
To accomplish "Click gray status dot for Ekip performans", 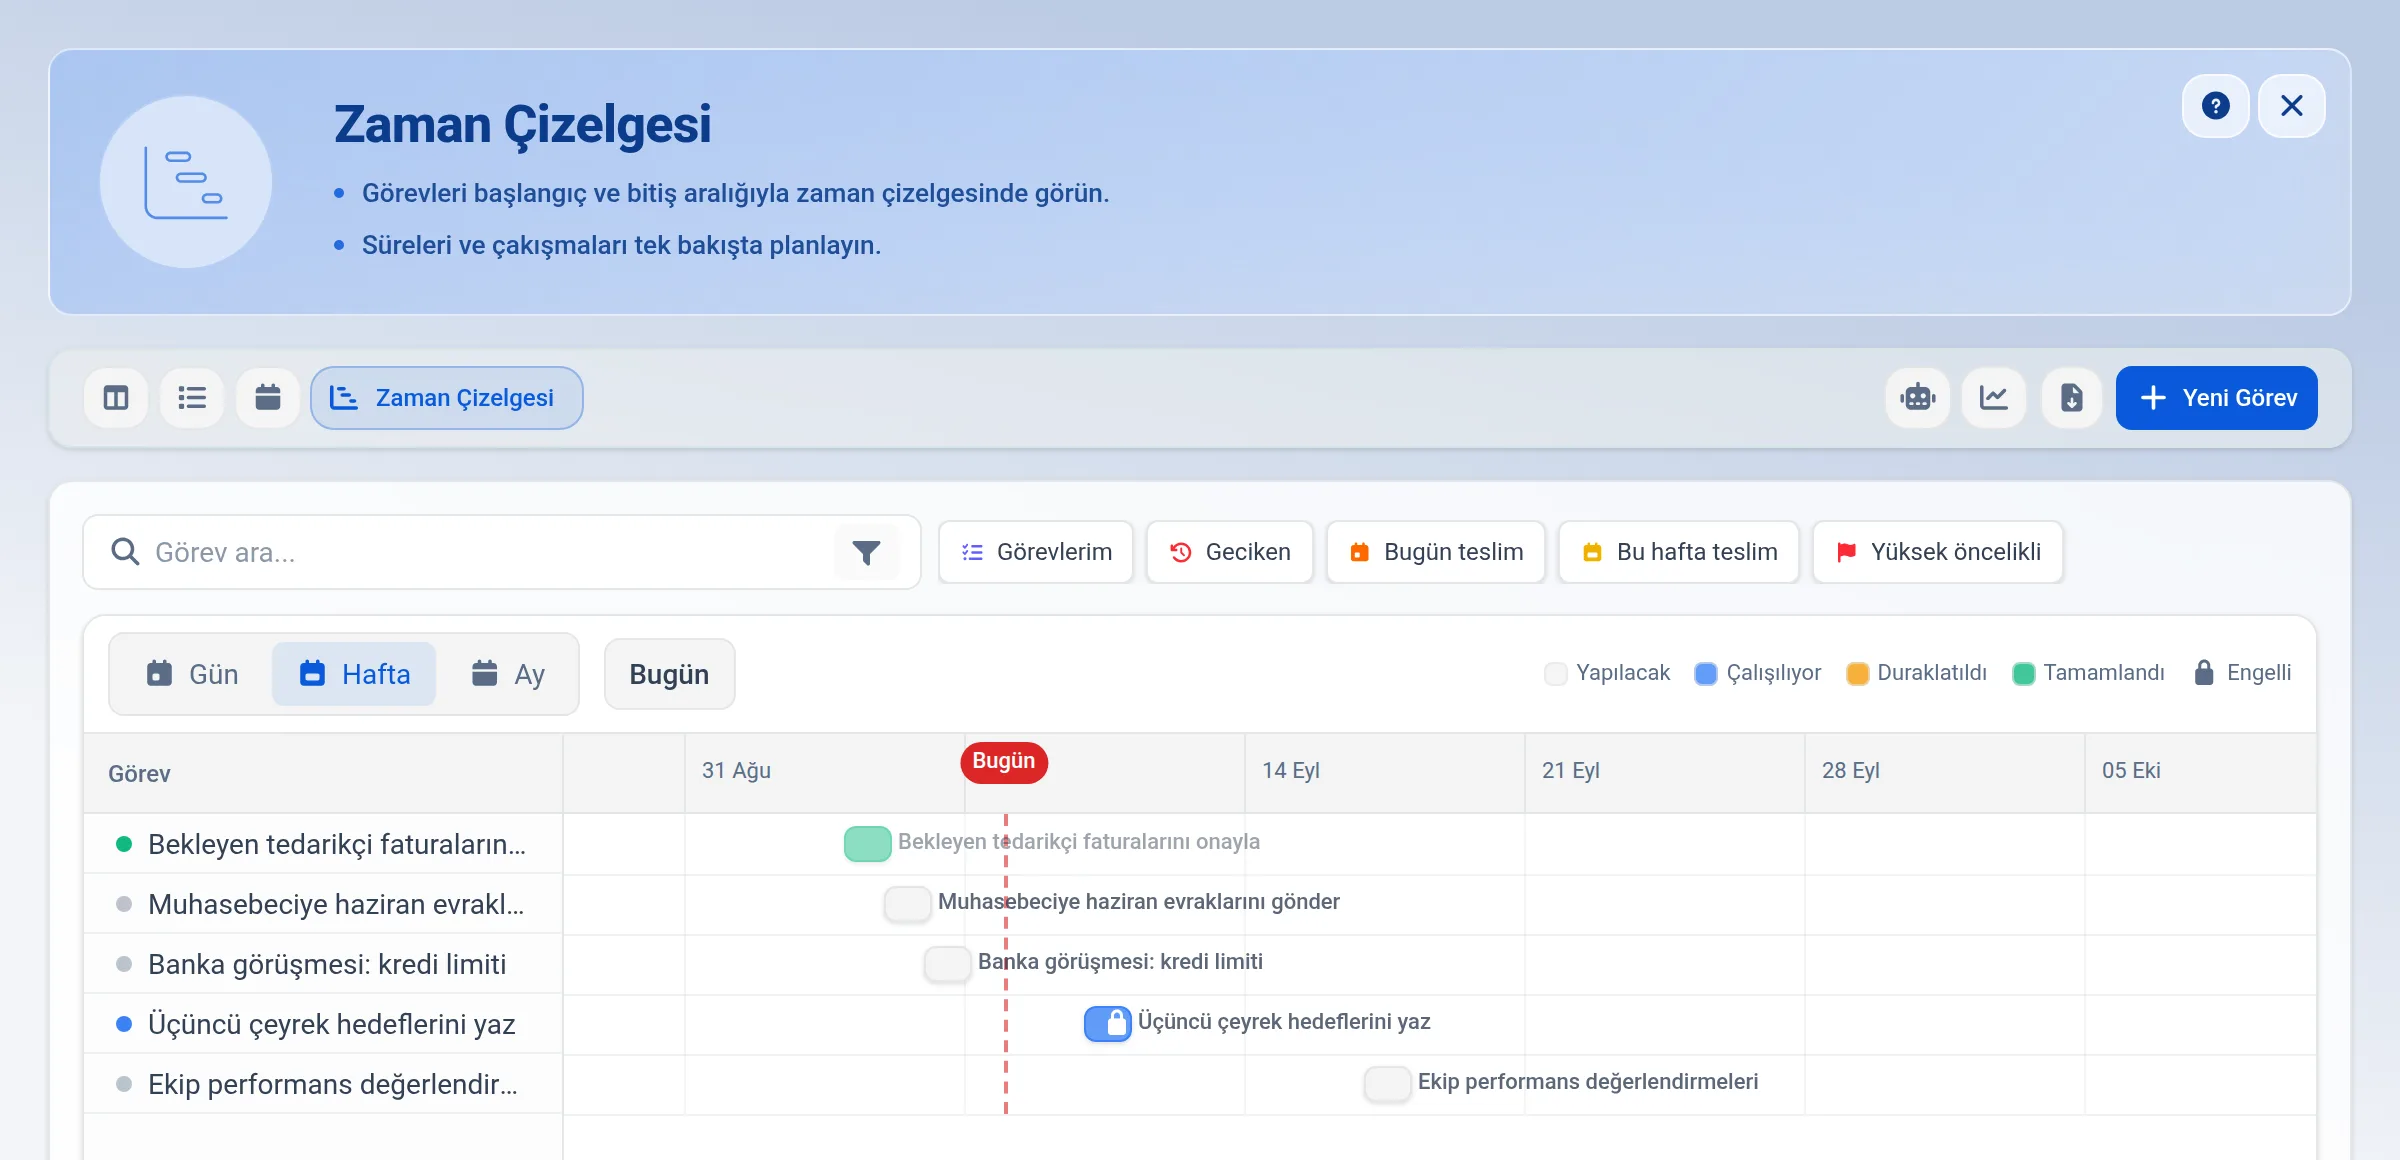I will pyautogui.click(x=124, y=1084).
